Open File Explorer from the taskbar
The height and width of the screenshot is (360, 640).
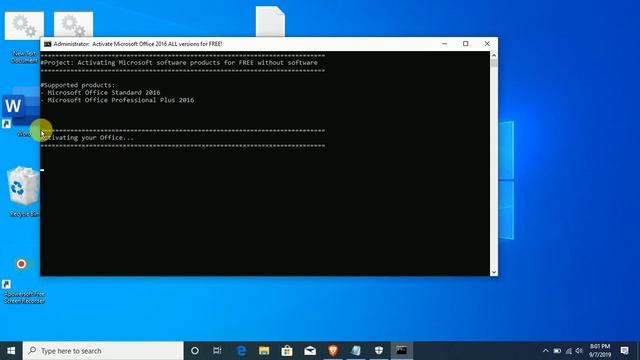[x=264, y=351]
